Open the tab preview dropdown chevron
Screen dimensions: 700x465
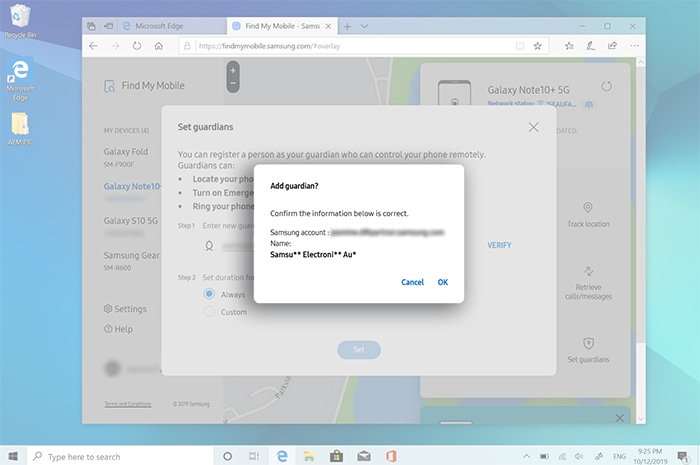pos(364,26)
